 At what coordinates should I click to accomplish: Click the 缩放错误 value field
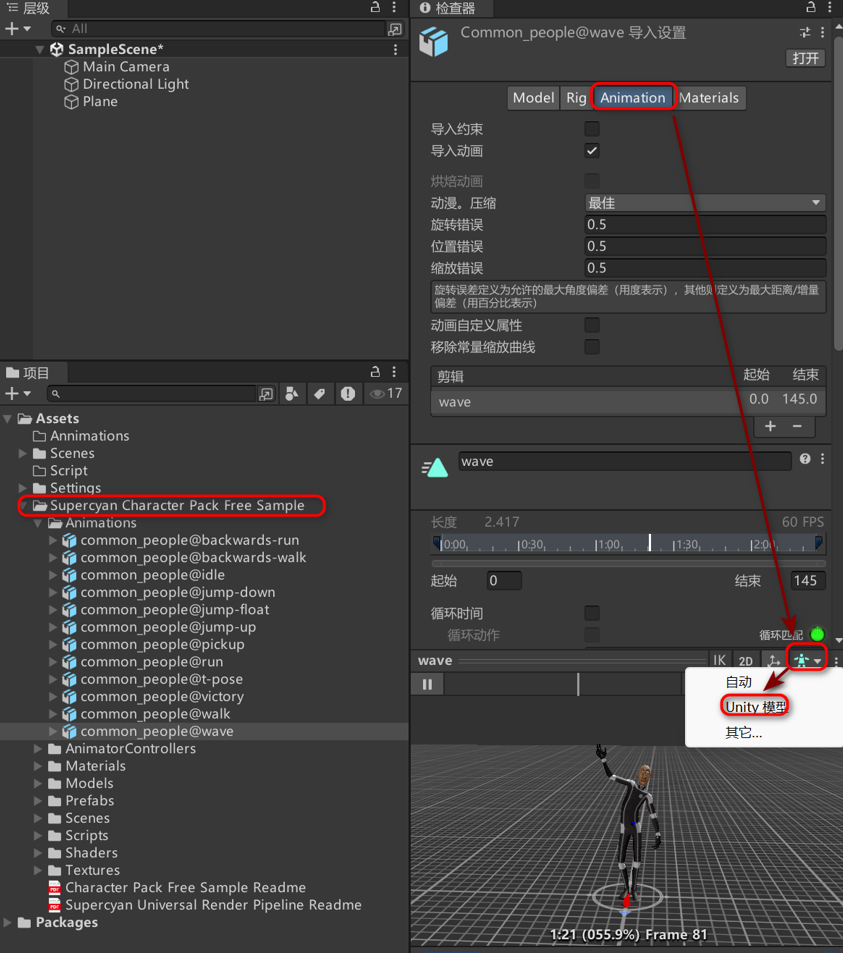[705, 268]
